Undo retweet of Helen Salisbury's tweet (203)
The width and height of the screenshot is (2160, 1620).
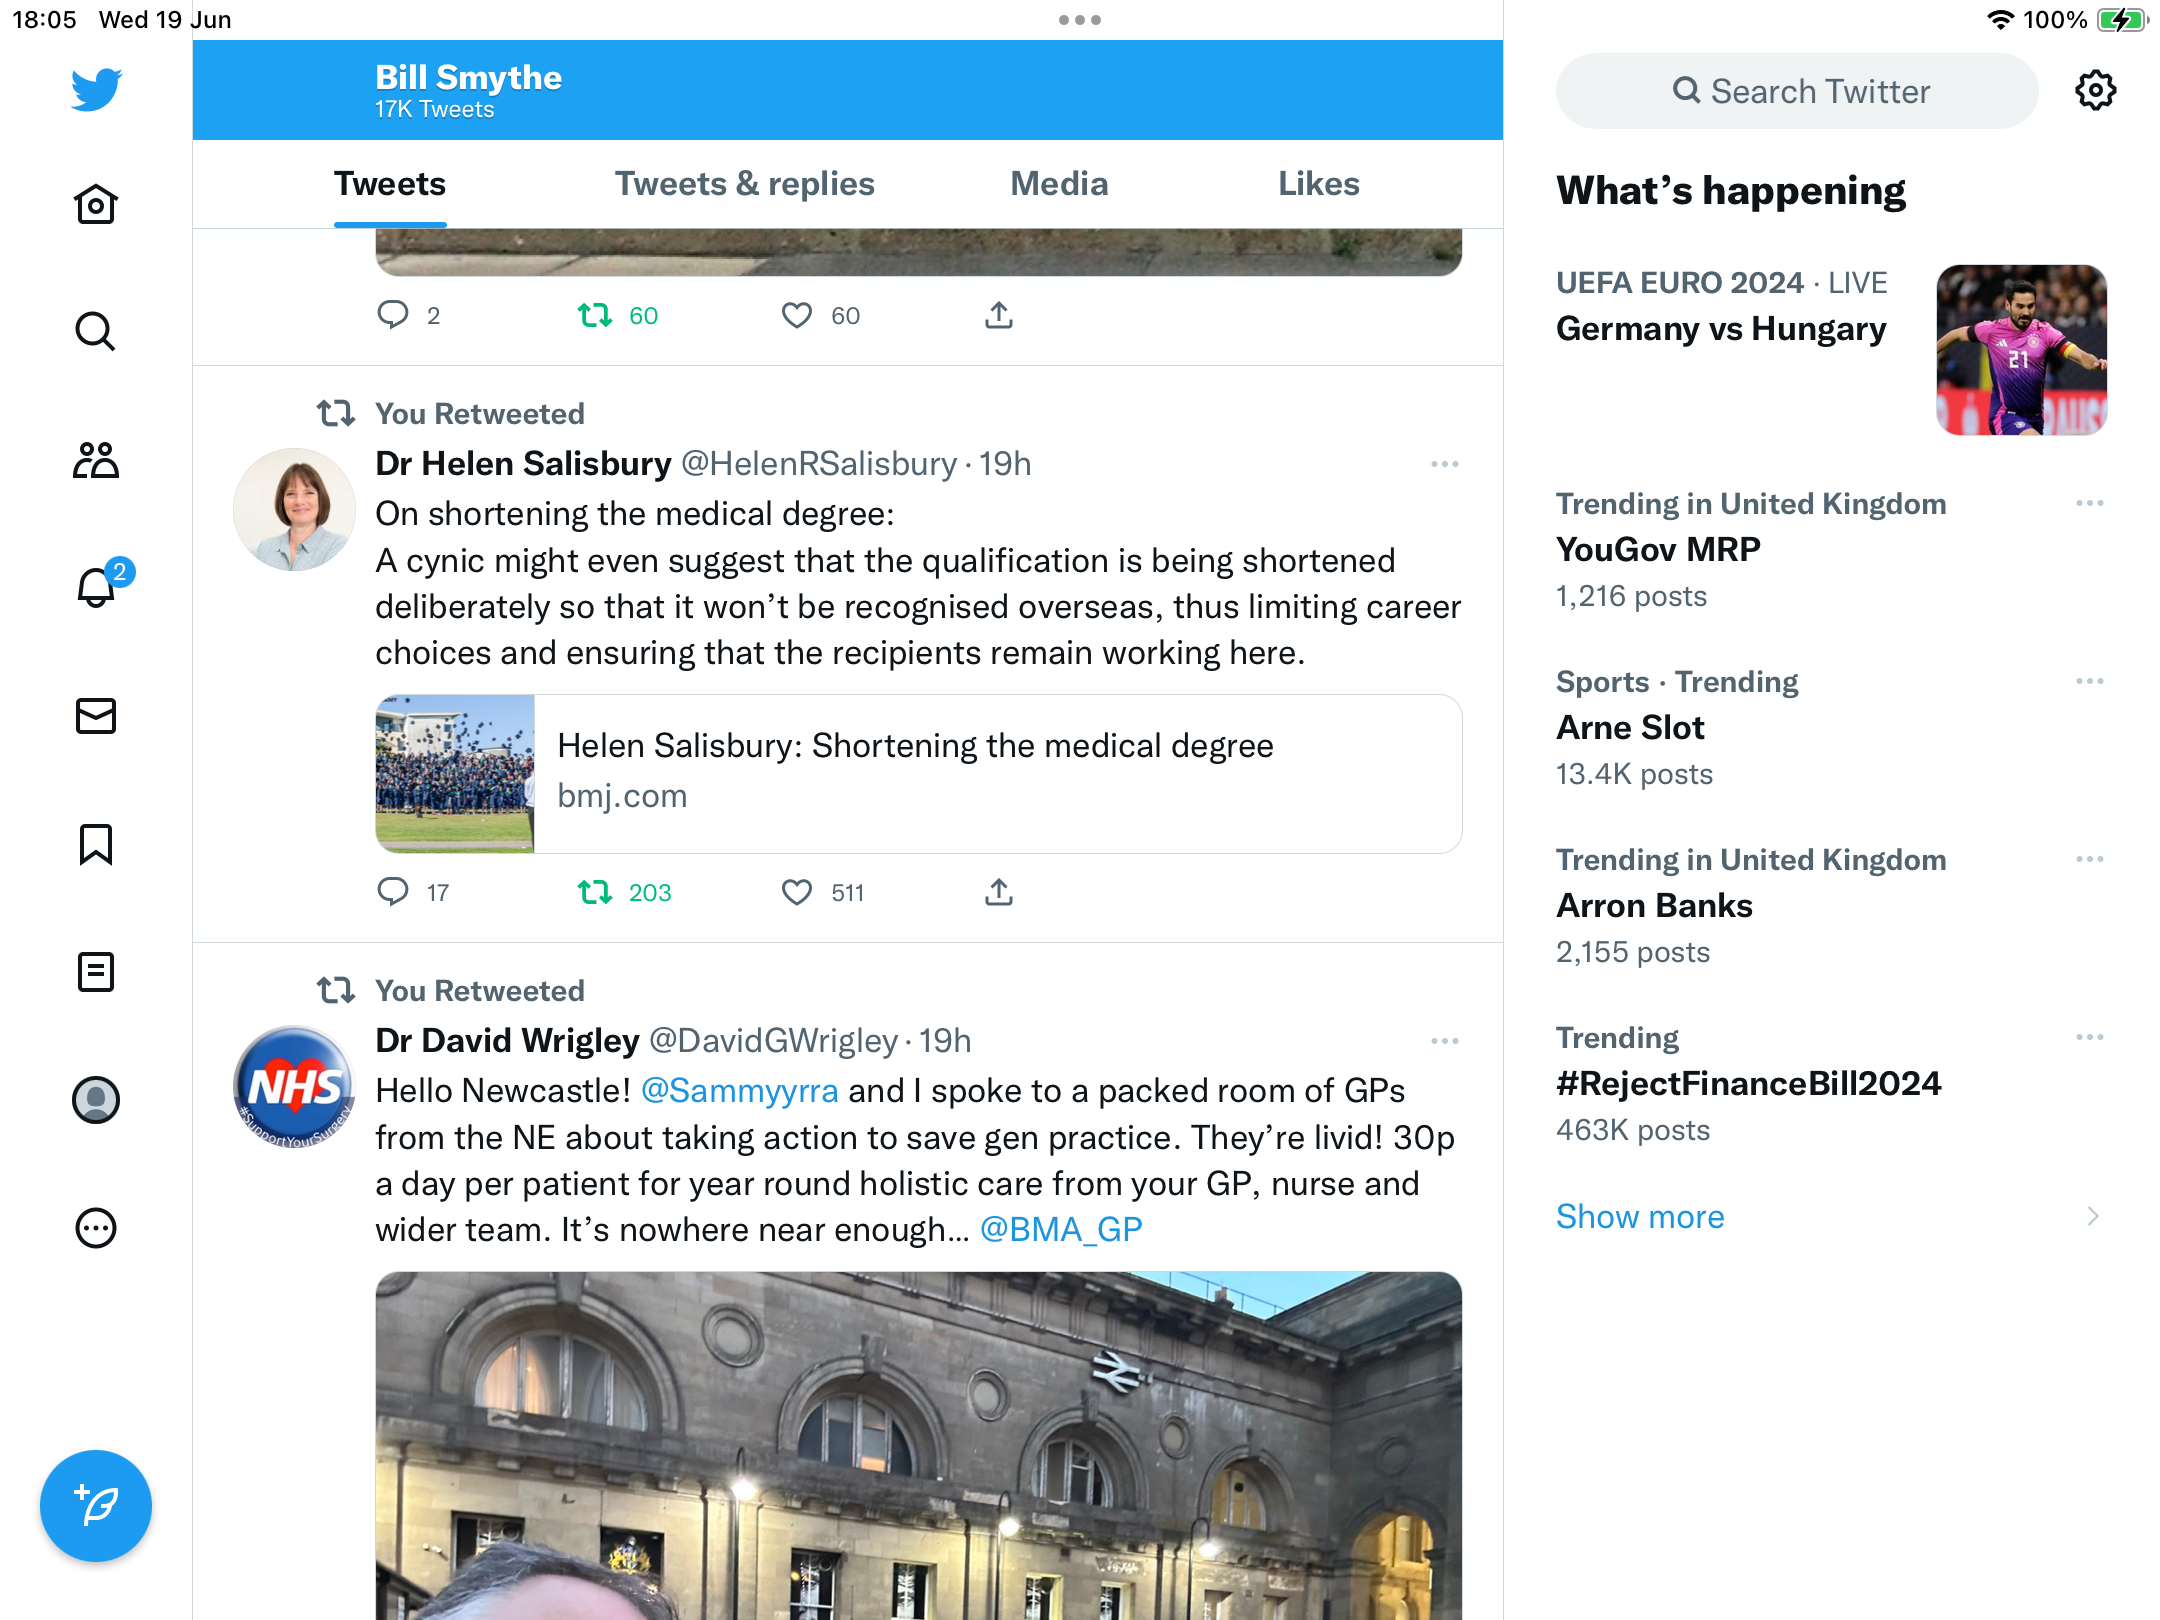pyautogui.click(x=595, y=892)
